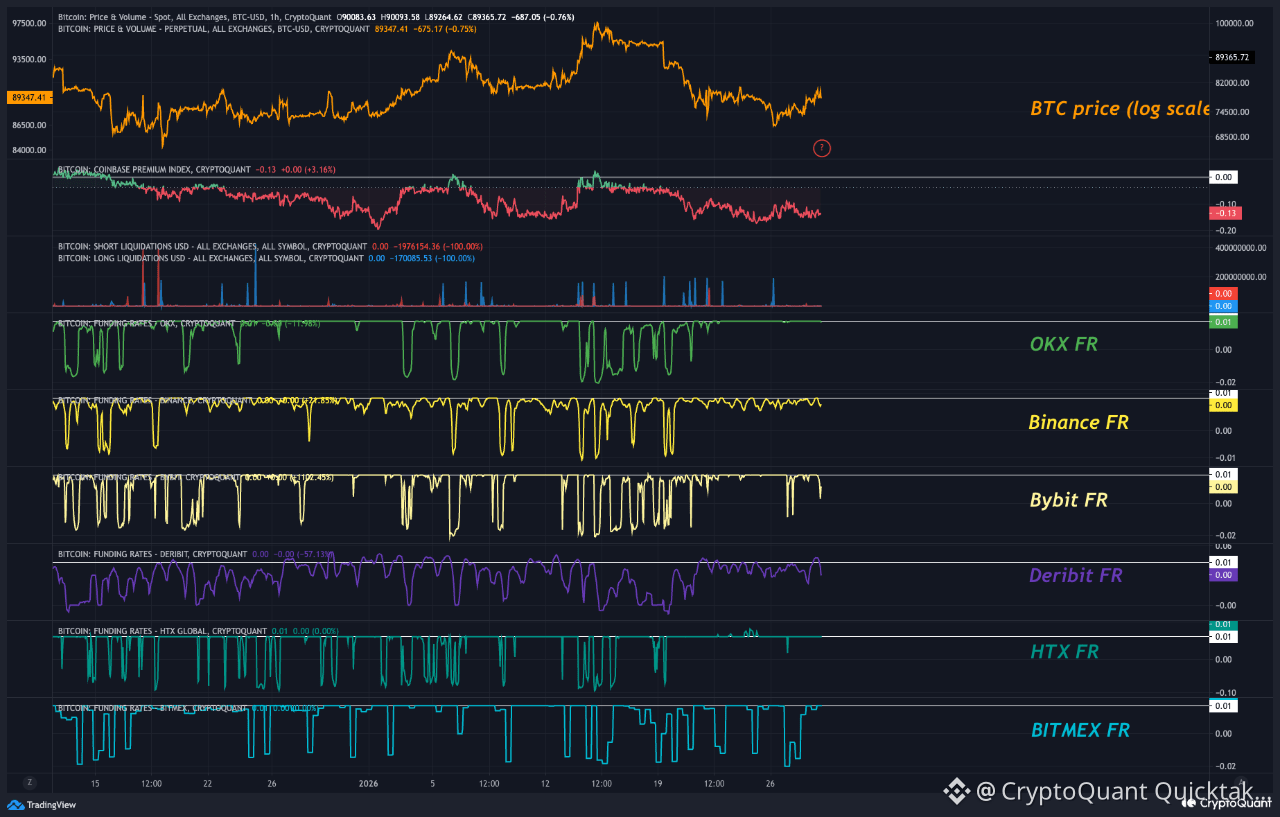Open the timezone Z button
Image resolution: width=1280 pixels, height=817 pixels.
click(x=30, y=782)
